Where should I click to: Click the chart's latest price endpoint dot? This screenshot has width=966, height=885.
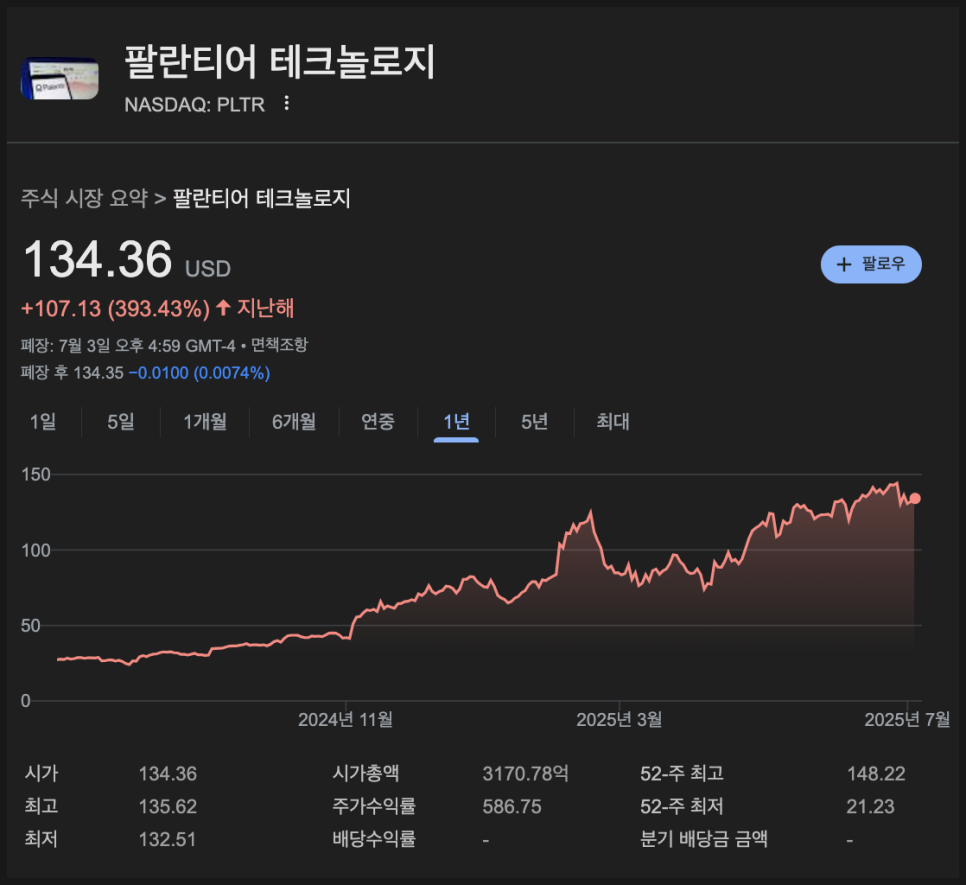(x=915, y=498)
